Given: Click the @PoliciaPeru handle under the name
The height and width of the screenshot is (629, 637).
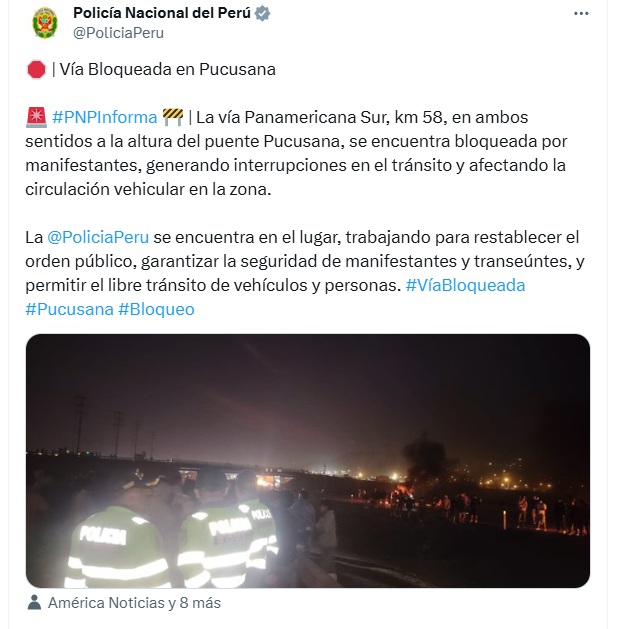Looking at the screenshot, I should pyautogui.click(x=118, y=33).
